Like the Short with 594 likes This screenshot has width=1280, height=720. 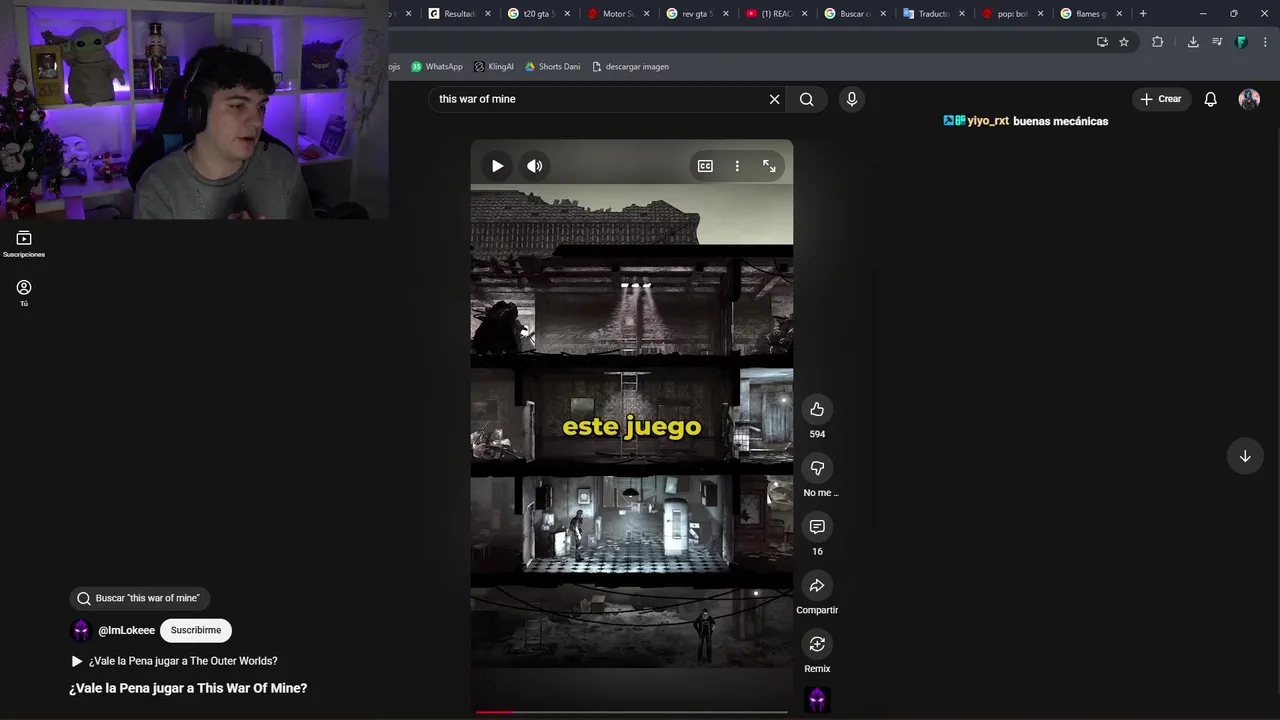(x=817, y=409)
